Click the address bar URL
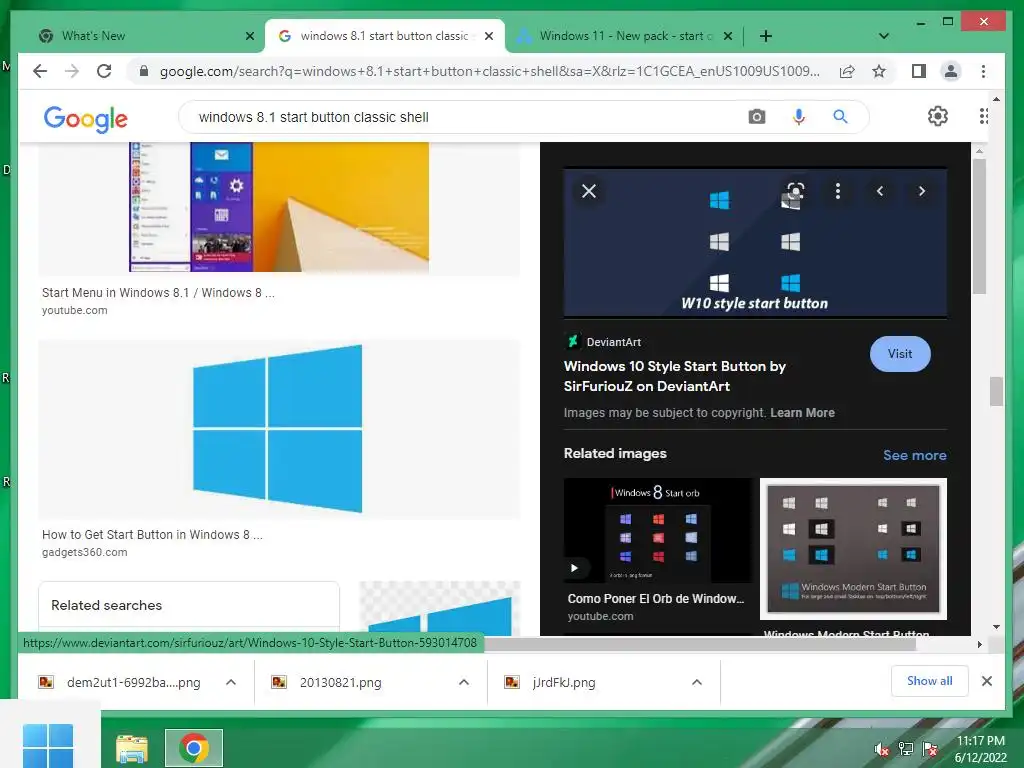 click(x=489, y=71)
